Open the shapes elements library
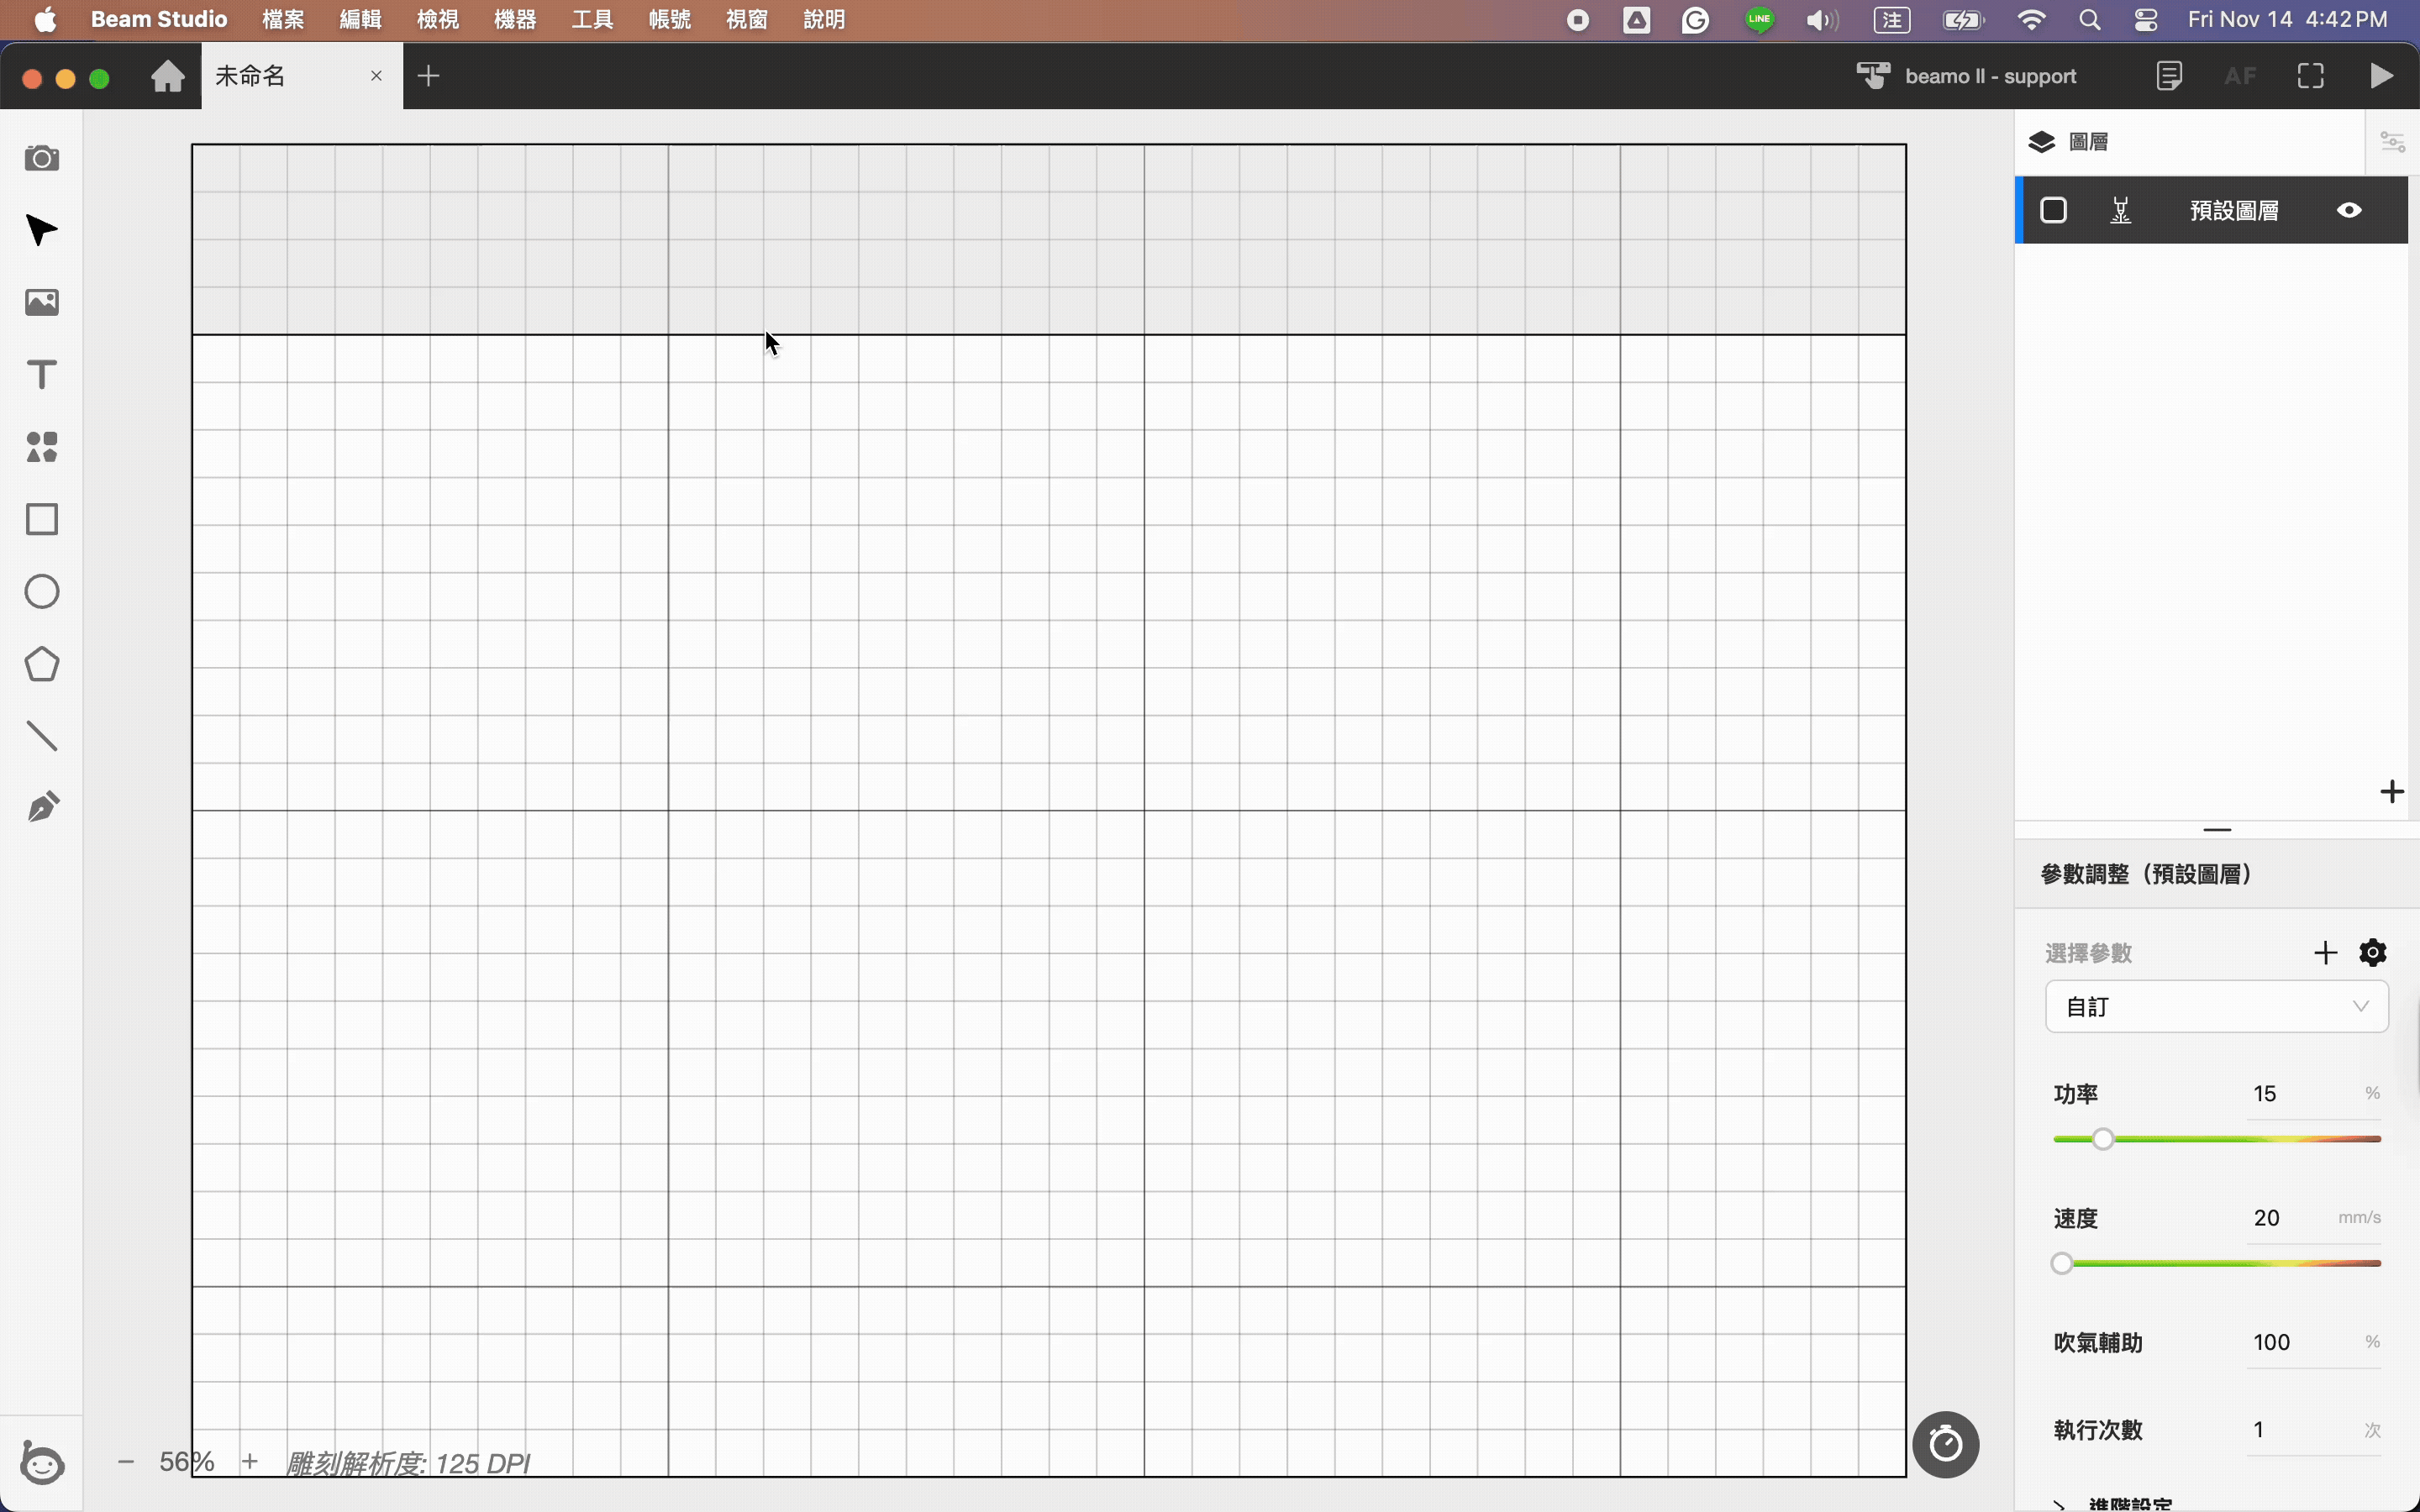 [41, 447]
